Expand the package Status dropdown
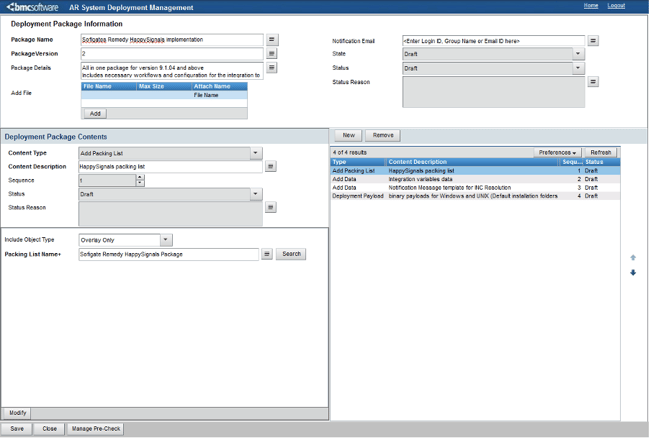 point(578,68)
